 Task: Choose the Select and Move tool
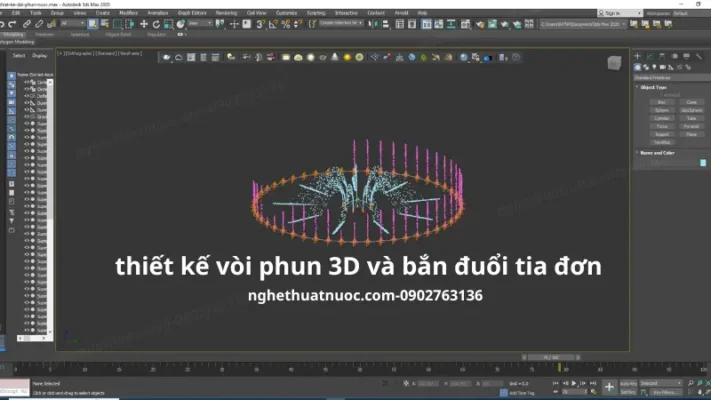tap(144, 24)
